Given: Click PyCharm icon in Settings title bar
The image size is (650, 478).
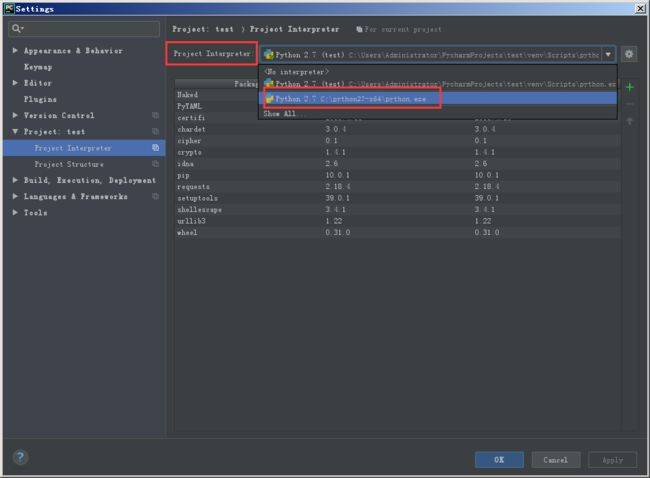Looking at the screenshot, I should click(9, 8).
